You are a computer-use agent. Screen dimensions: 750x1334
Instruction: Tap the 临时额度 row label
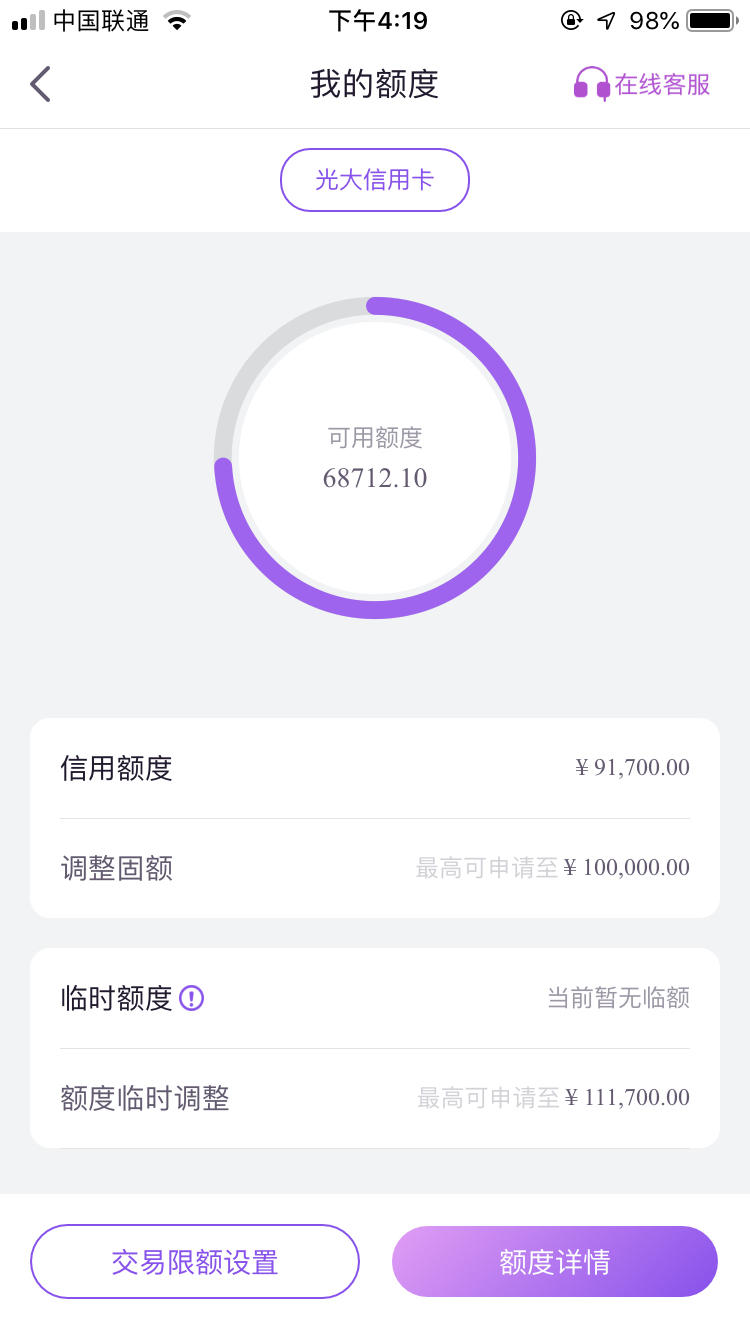tap(117, 998)
